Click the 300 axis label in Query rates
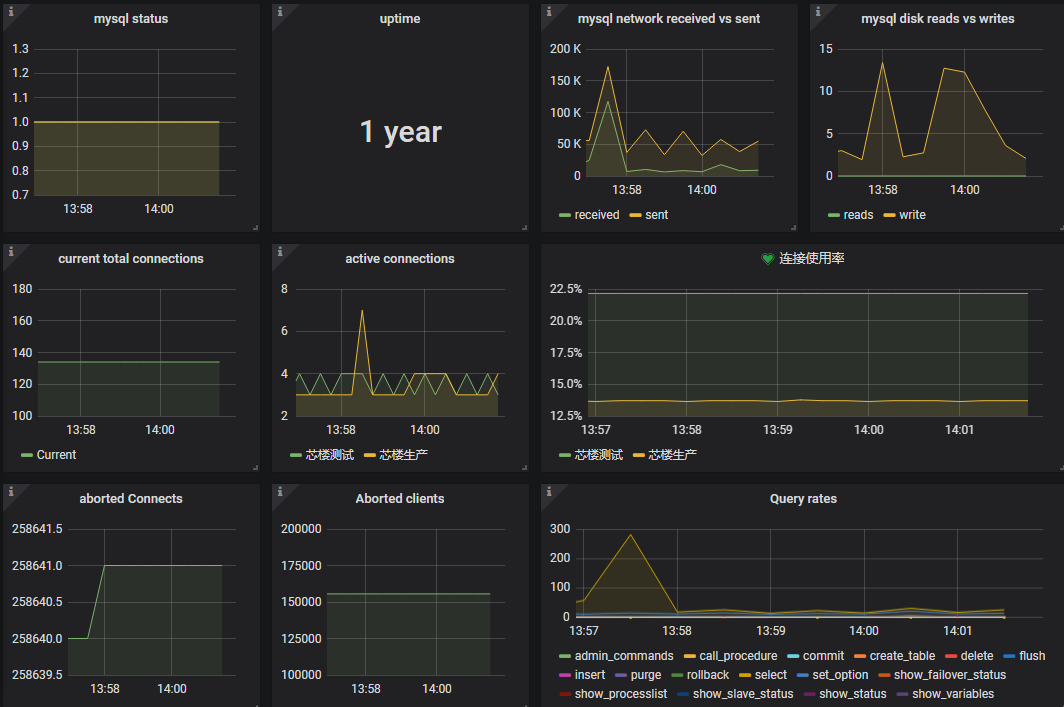This screenshot has height=707, width=1064. point(560,529)
